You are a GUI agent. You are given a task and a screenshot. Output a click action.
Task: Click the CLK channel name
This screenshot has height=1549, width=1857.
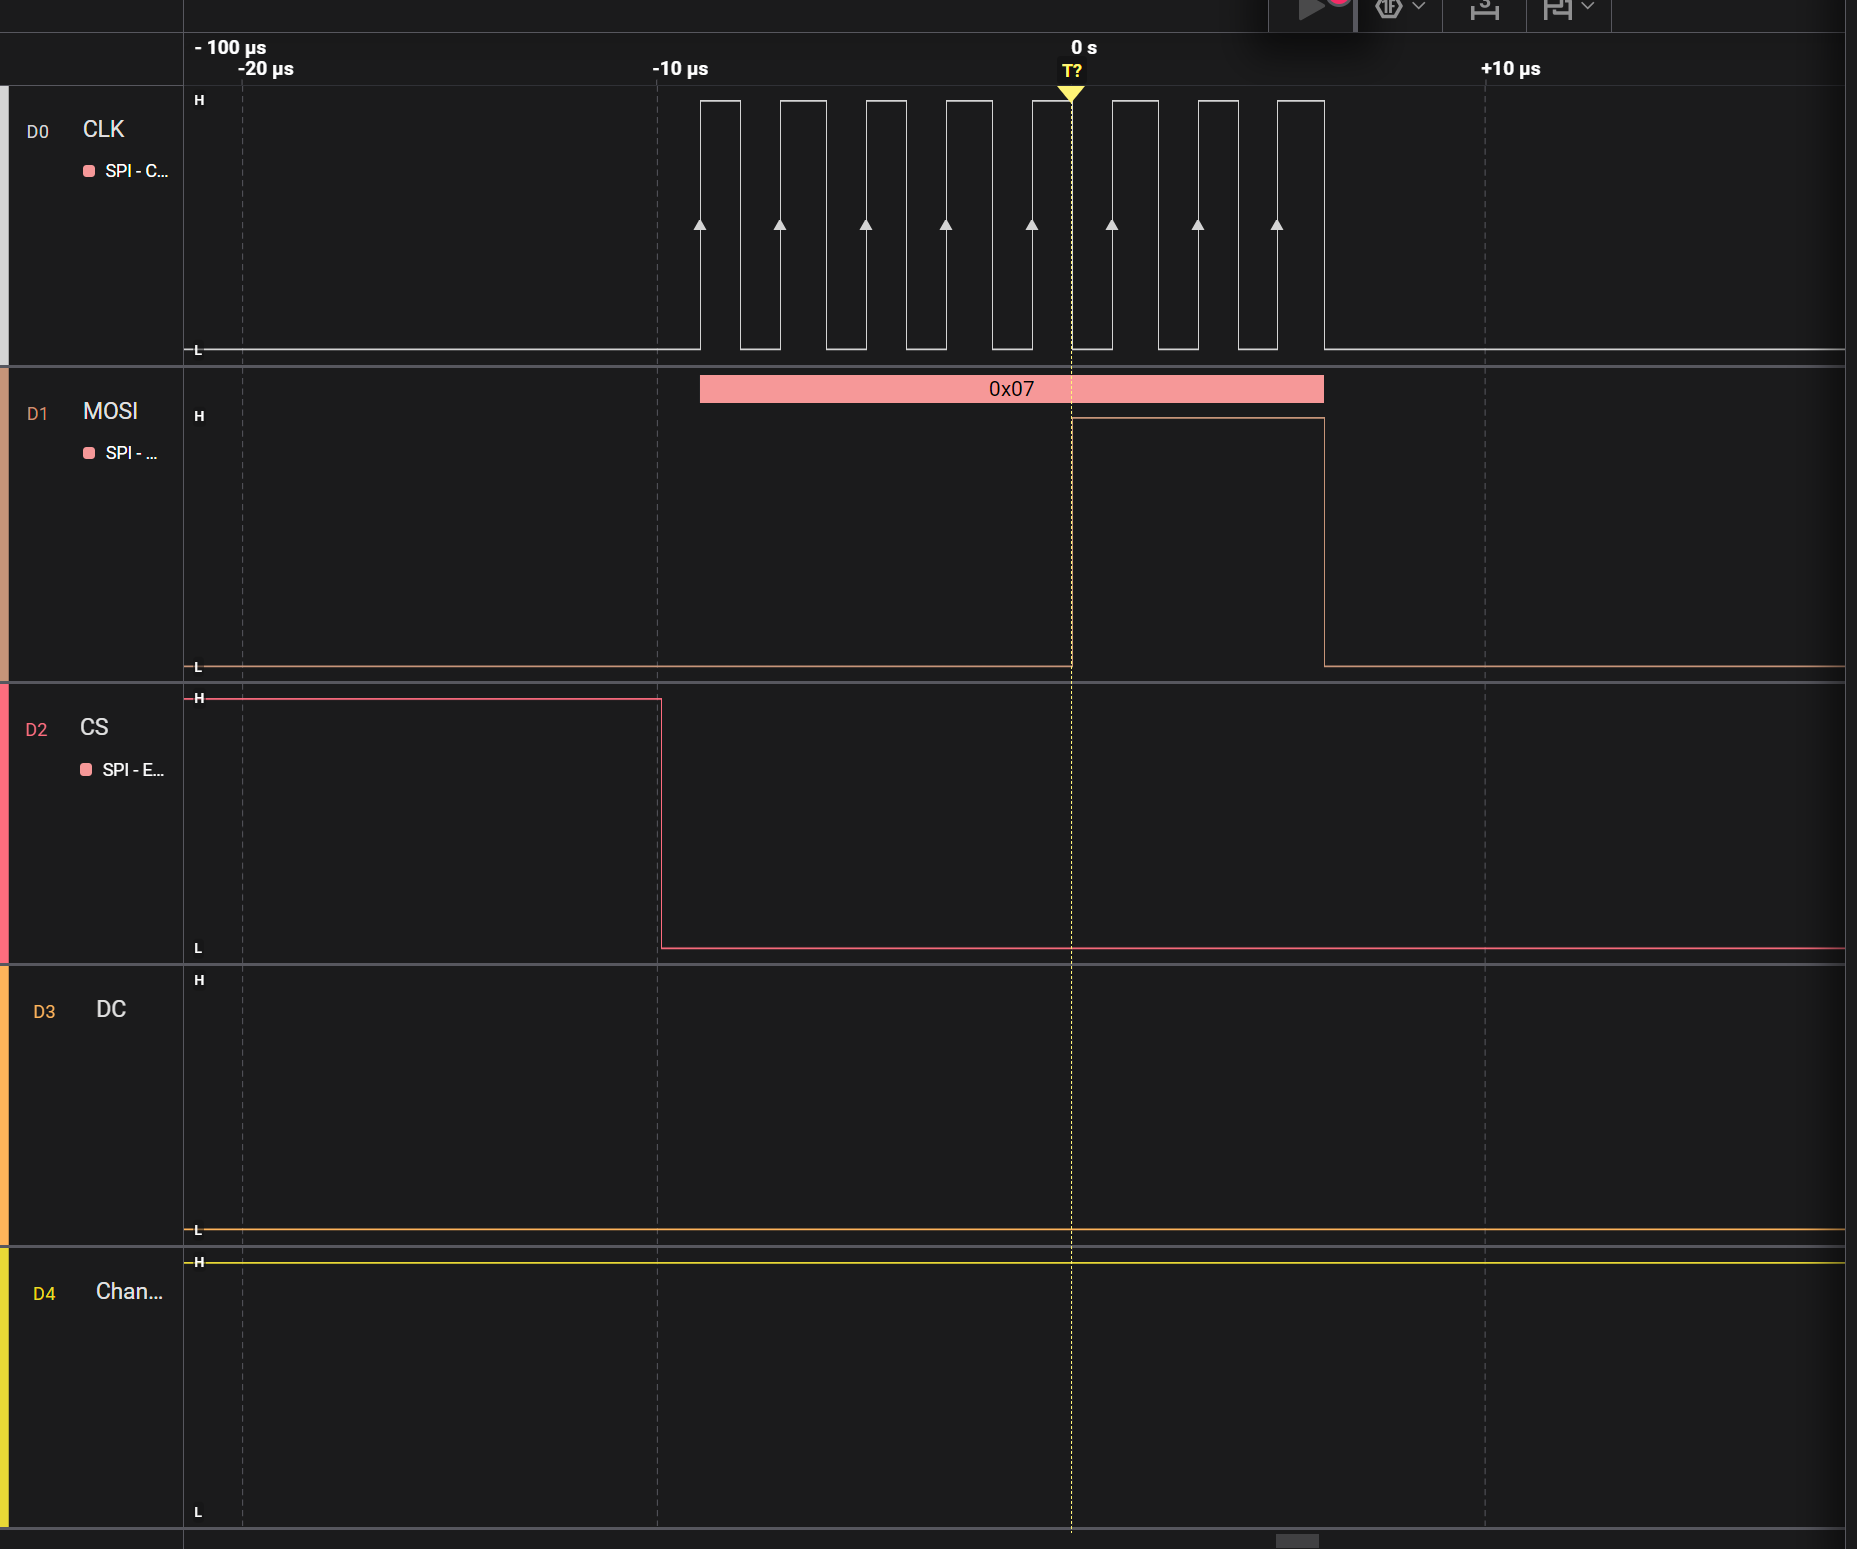point(103,130)
